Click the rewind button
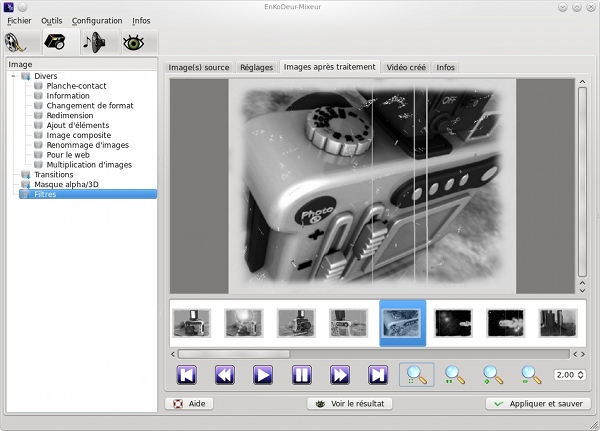This screenshot has height=431, width=600. 225,375
